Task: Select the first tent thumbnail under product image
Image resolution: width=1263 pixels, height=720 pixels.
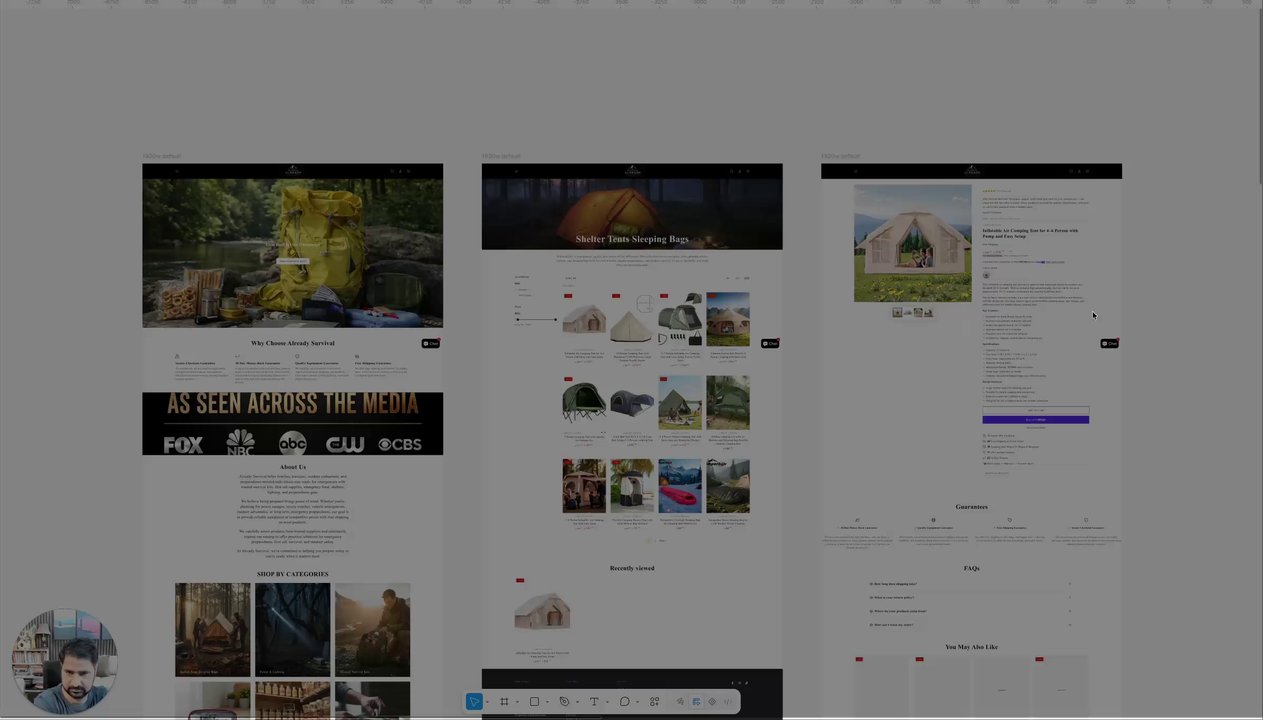Action: [897, 313]
